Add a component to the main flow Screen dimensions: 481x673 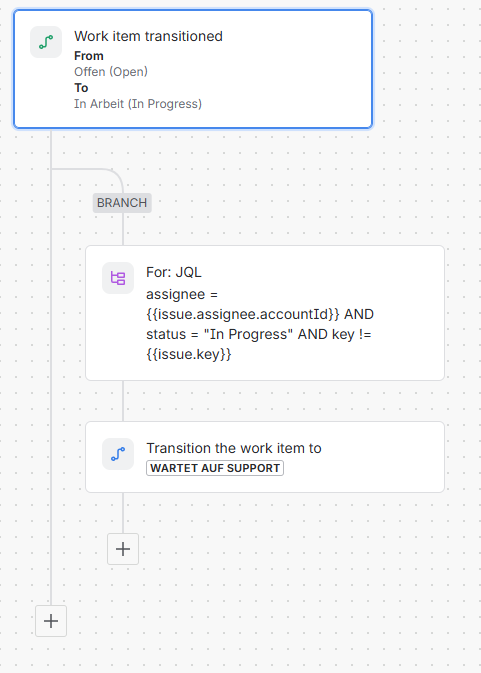coord(51,621)
